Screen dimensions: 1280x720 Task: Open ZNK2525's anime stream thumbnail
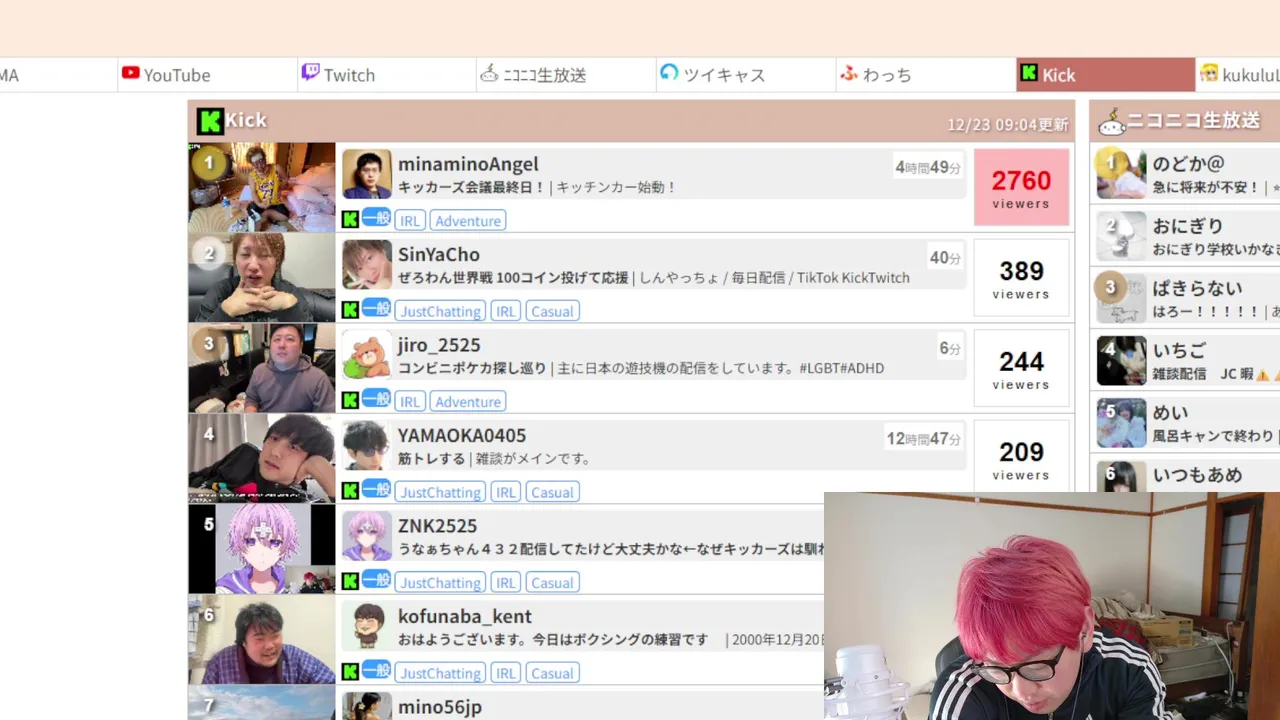pos(262,549)
